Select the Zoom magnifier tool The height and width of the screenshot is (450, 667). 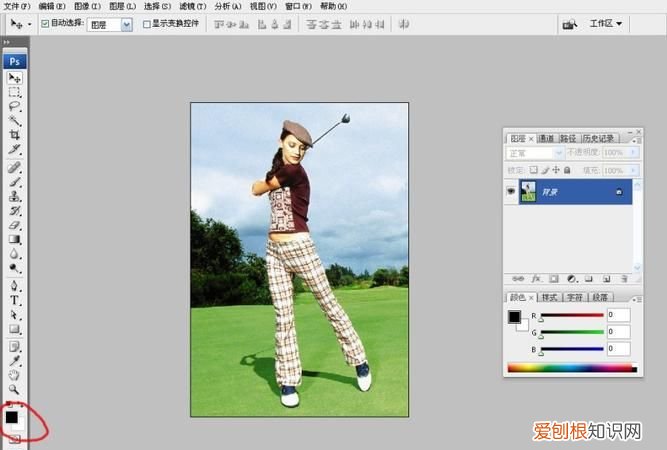15,389
